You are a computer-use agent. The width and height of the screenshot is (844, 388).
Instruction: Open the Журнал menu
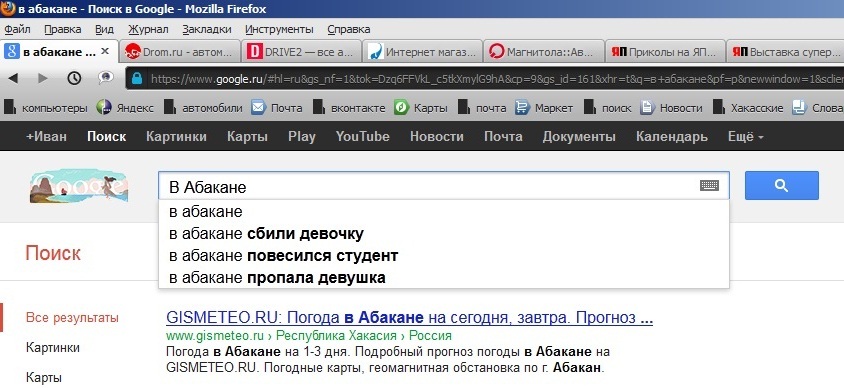(148, 29)
